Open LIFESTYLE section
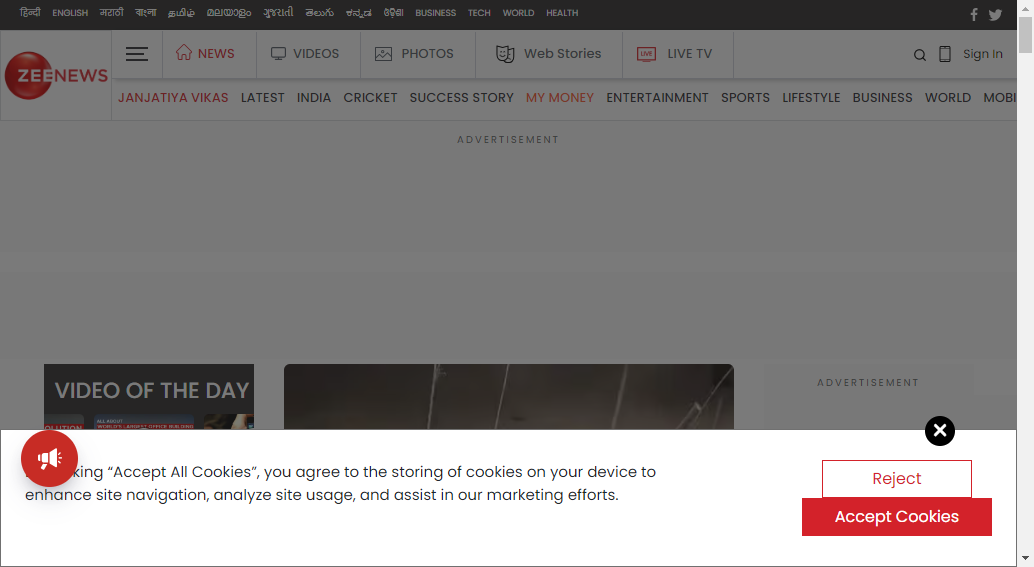The height and width of the screenshot is (567, 1034). [x=811, y=98]
